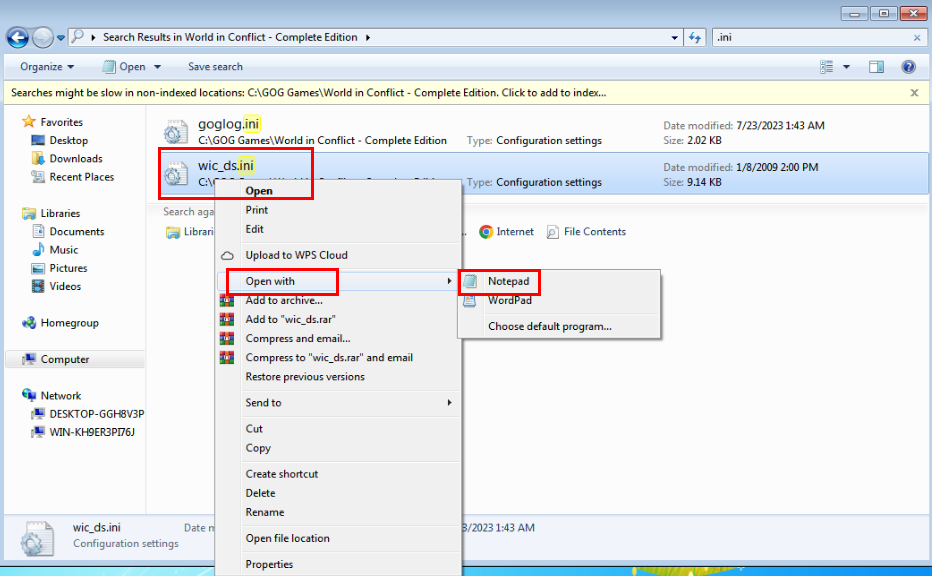The image size is (932, 576).
Task: Open the Organize menu
Action: [47, 67]
